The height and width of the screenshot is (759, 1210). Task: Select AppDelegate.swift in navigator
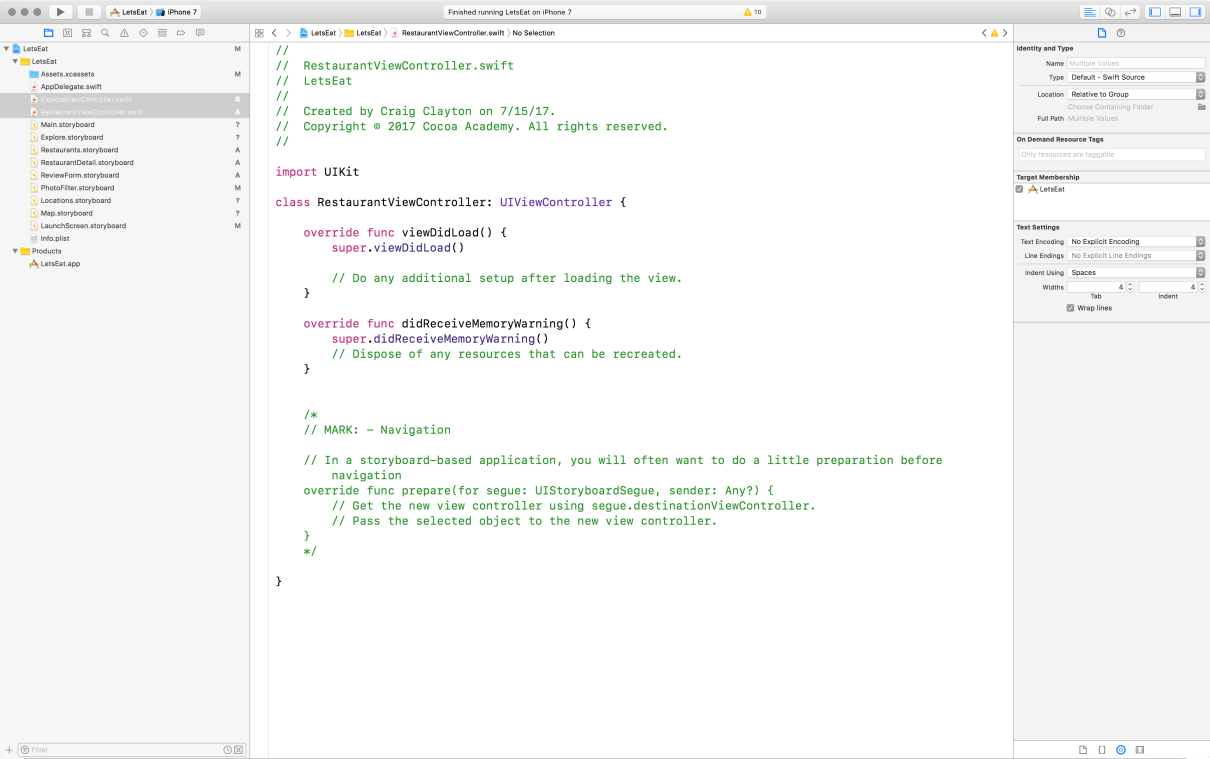click(x=71, y=87)
